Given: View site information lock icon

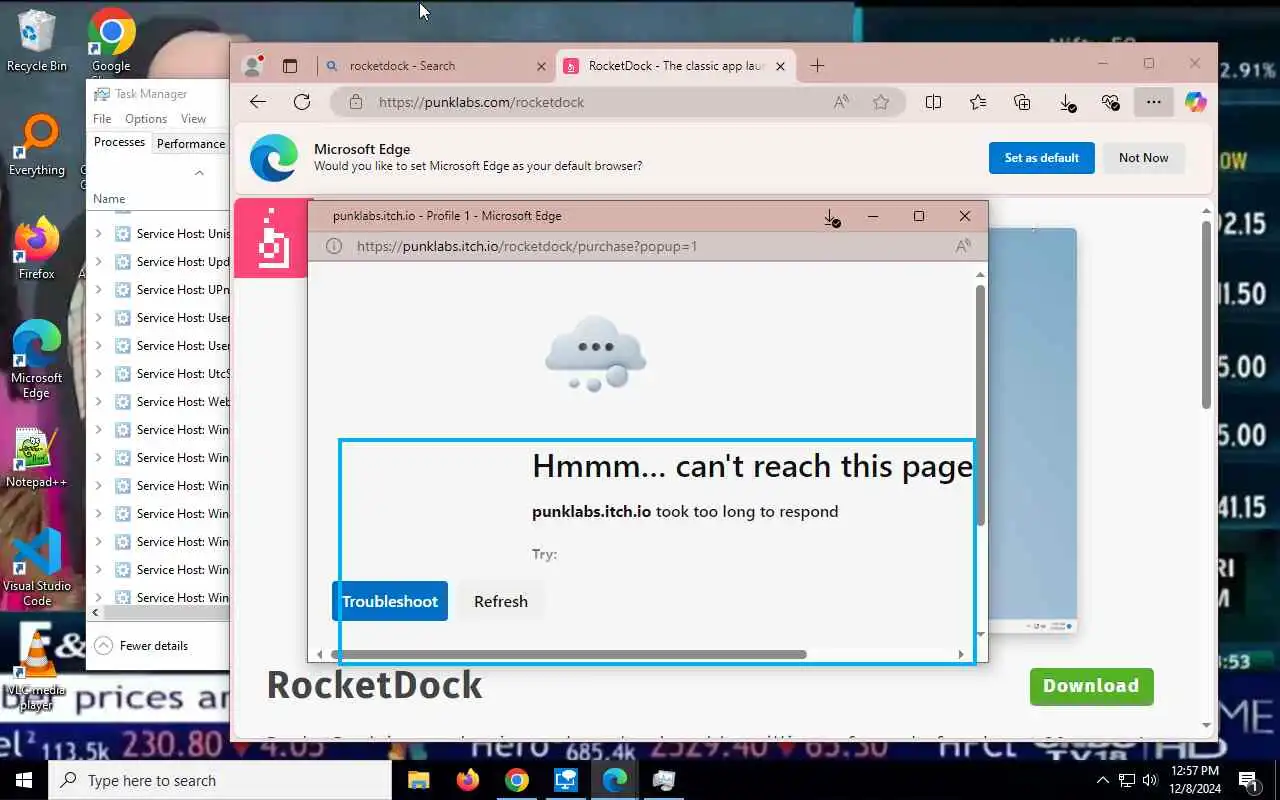Looking at the screenshot, I should [354, 102].
